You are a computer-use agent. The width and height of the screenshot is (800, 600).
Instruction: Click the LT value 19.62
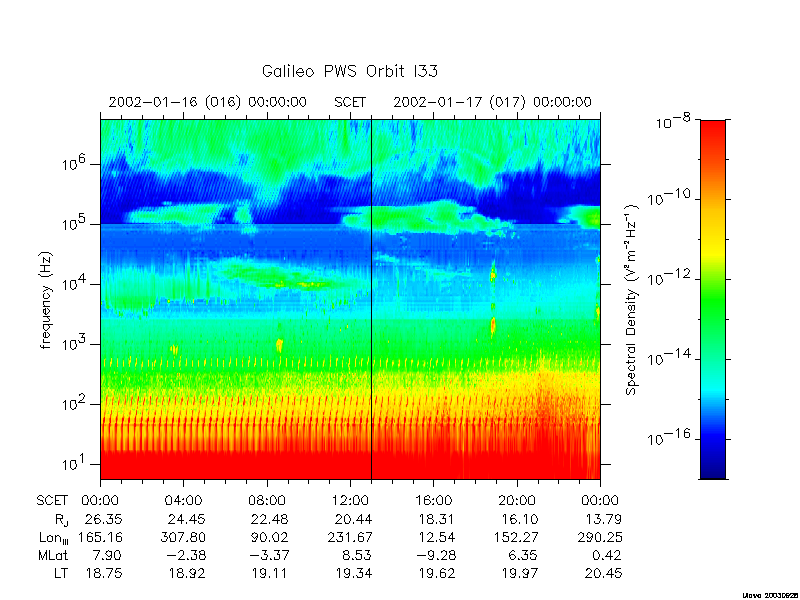click(437, 573)
